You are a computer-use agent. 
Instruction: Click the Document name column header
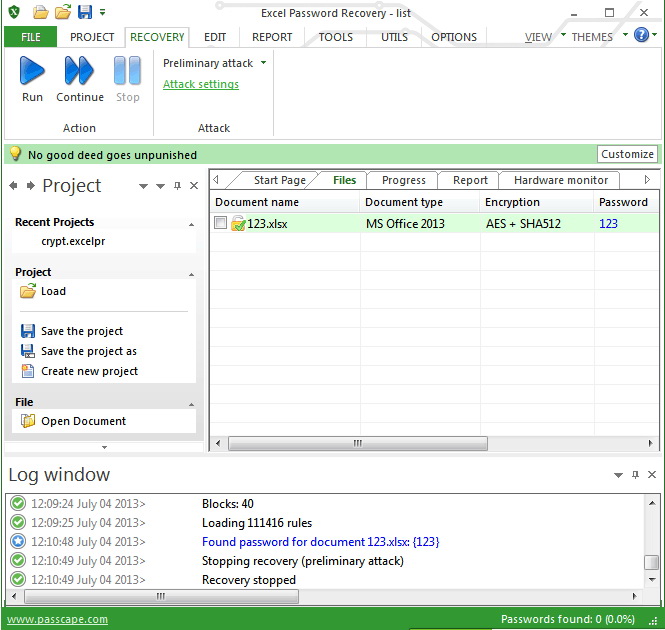tap(285, 202)
